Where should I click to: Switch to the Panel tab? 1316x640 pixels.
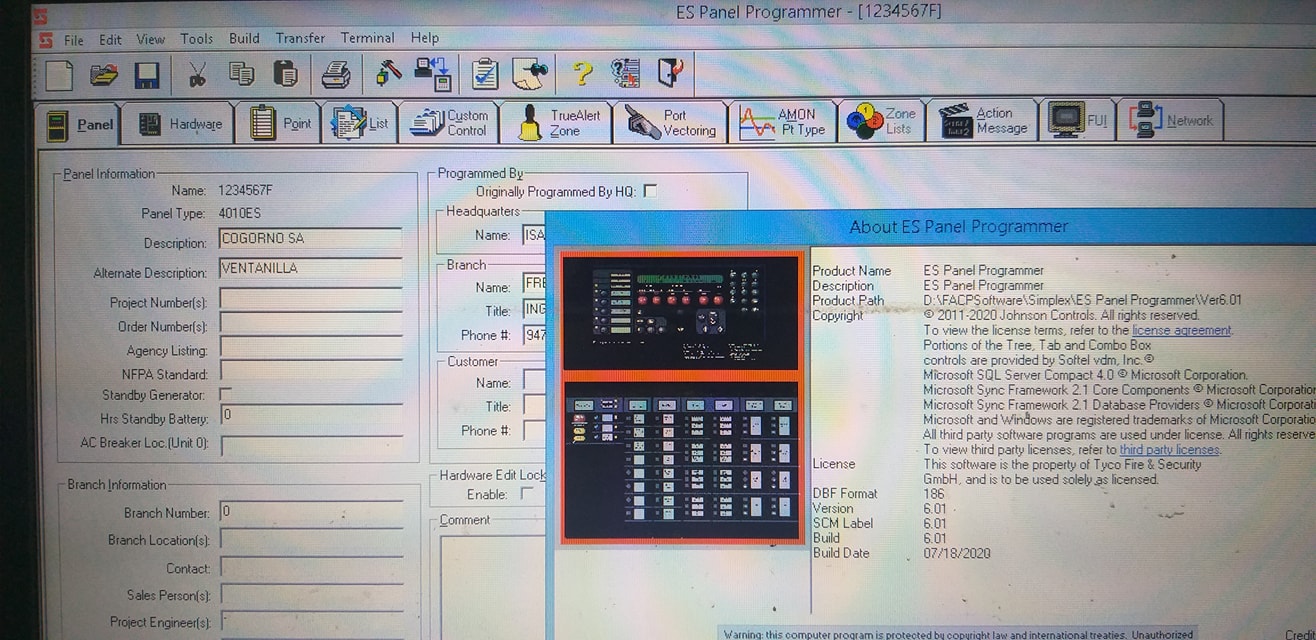click(80, 124)
